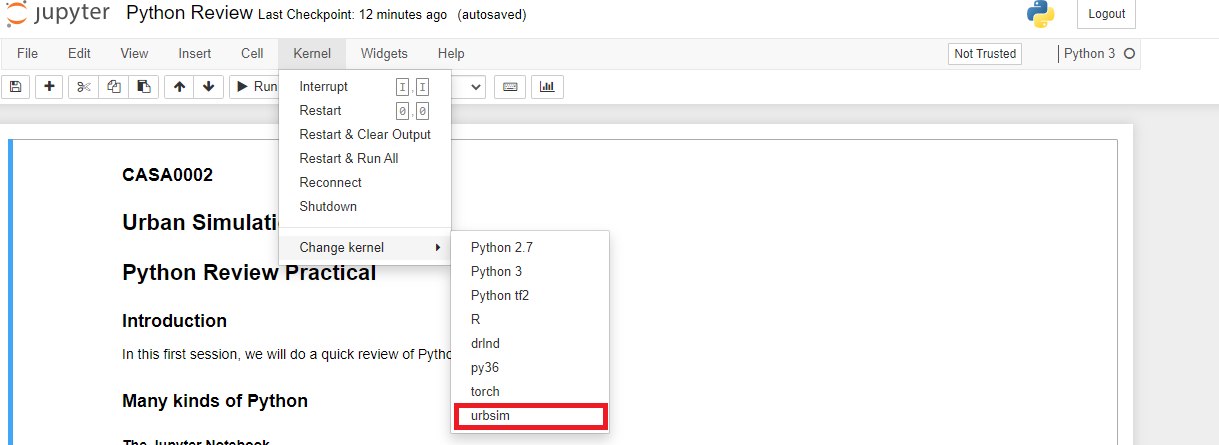Screen dimensions: 1219x445
Task: Click the Jupyter logo
Action: [58, 14]
